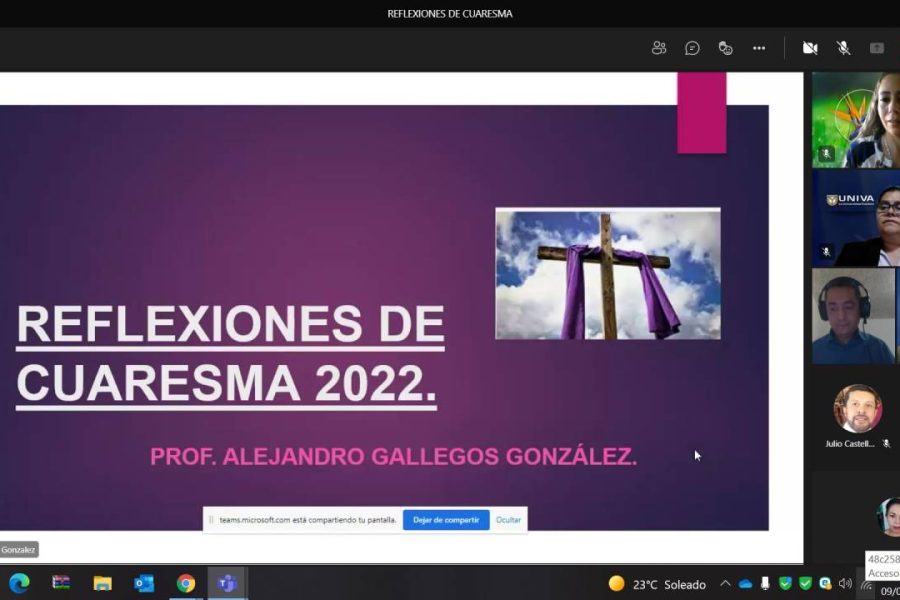Screen dimensions: 900x600
Task: Open Microsoft Edge from the taskbar
Action: [x=20, y=583]
